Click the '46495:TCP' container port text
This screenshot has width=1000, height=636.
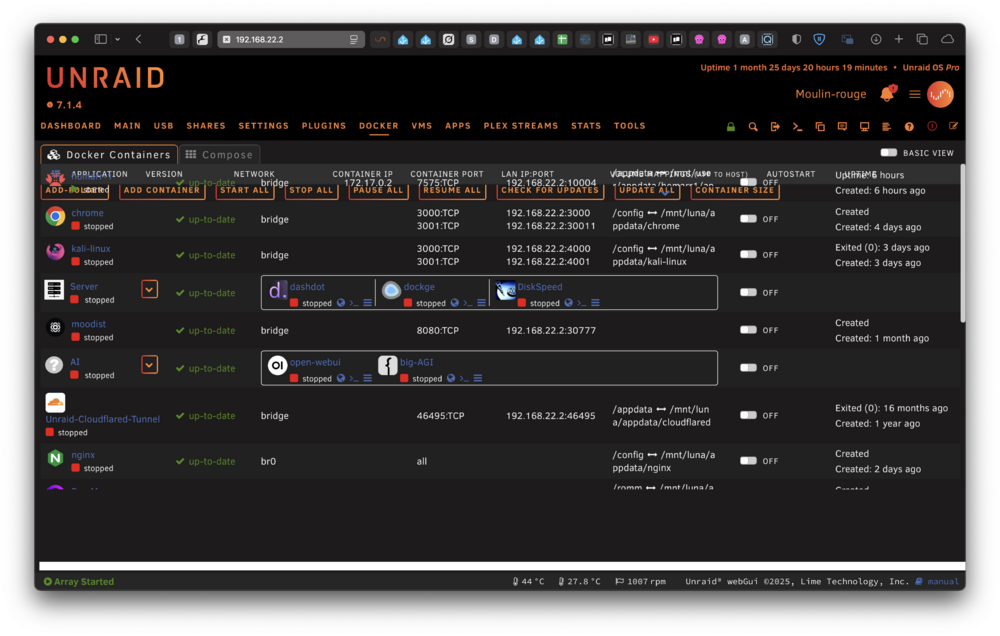click(440, 416)
